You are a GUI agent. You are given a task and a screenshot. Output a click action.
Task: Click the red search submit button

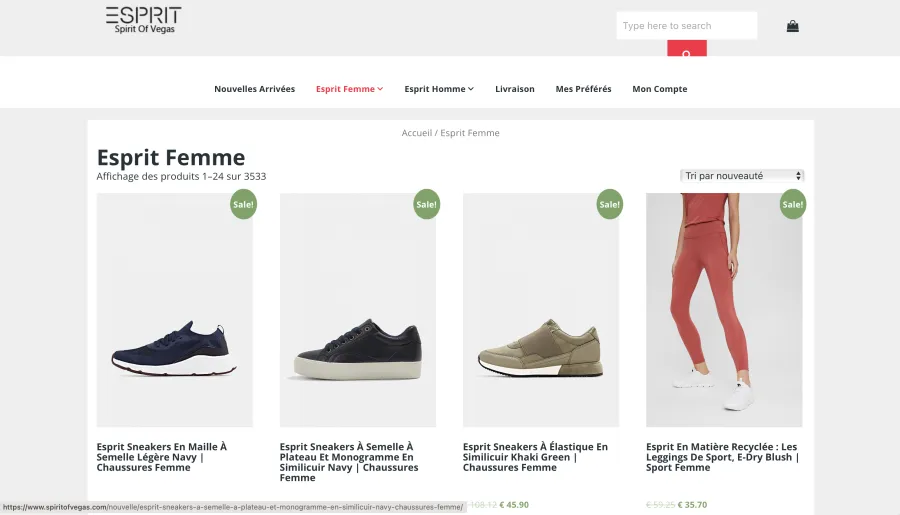(x=686, y=48)
